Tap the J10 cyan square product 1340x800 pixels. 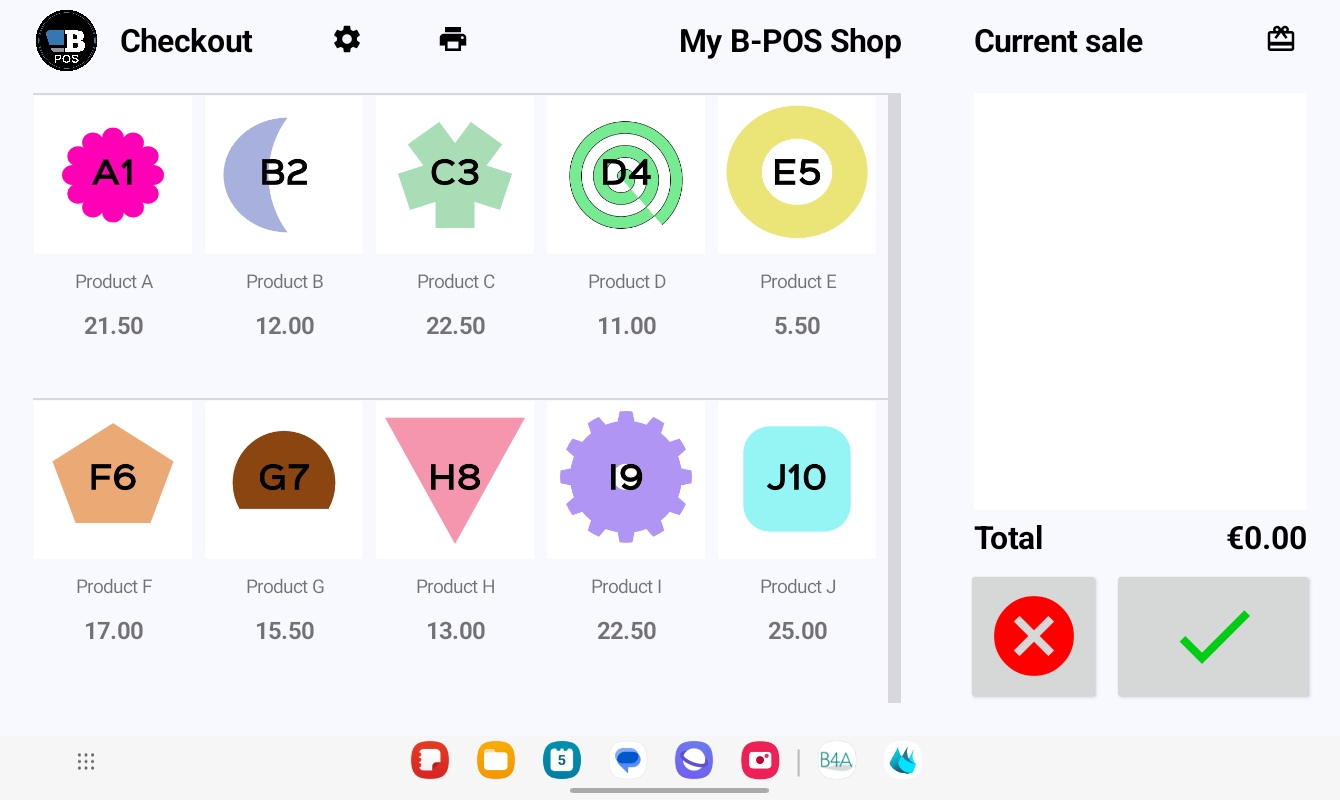[x=797, y=479]
